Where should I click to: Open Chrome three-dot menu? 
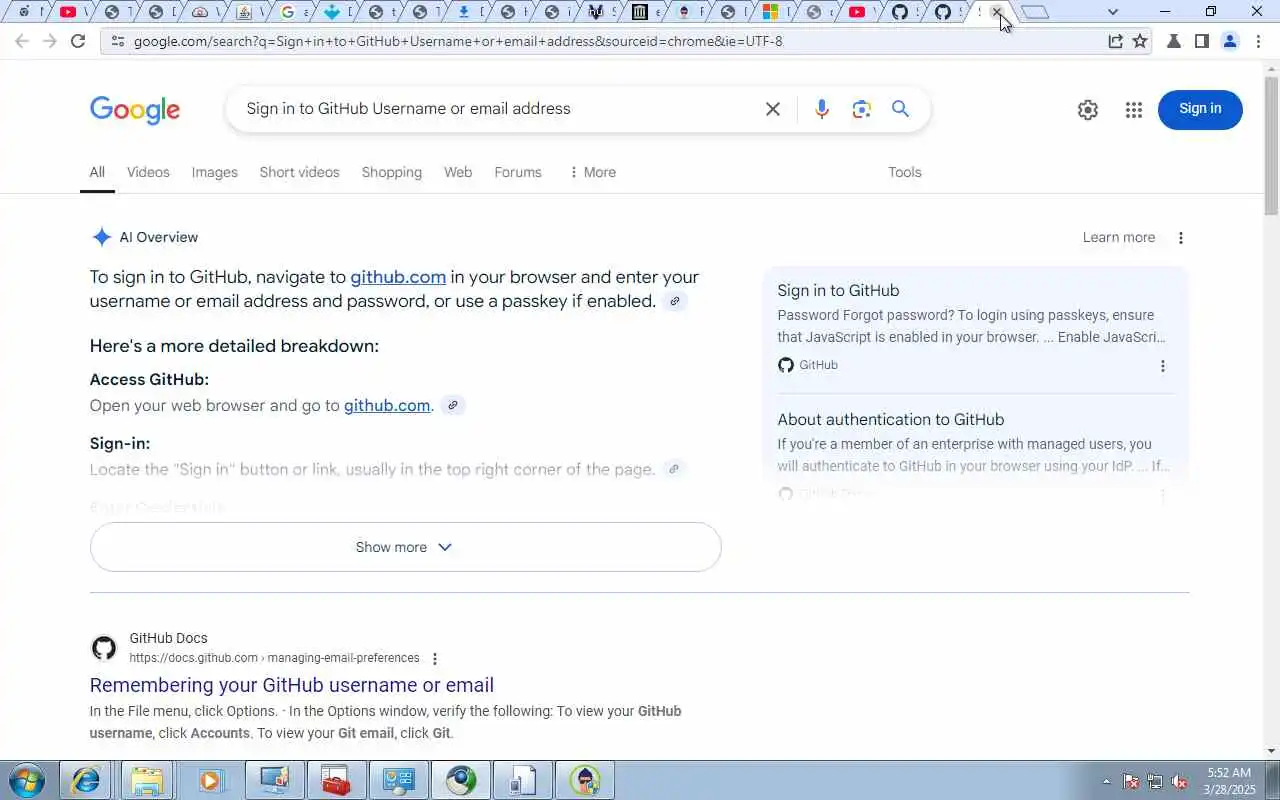[x=1258, y=41]
